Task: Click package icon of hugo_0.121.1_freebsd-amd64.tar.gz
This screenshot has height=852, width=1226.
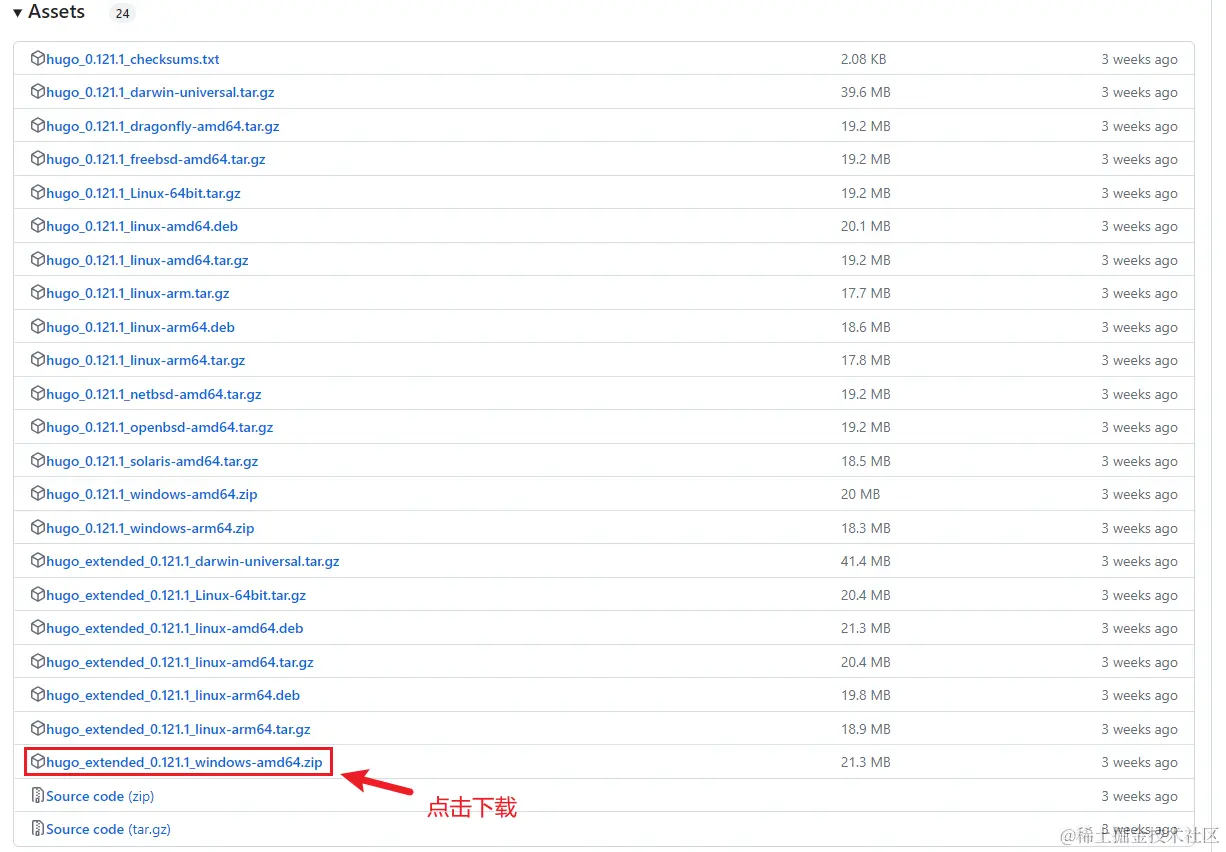Action: (x=38, y=159)
